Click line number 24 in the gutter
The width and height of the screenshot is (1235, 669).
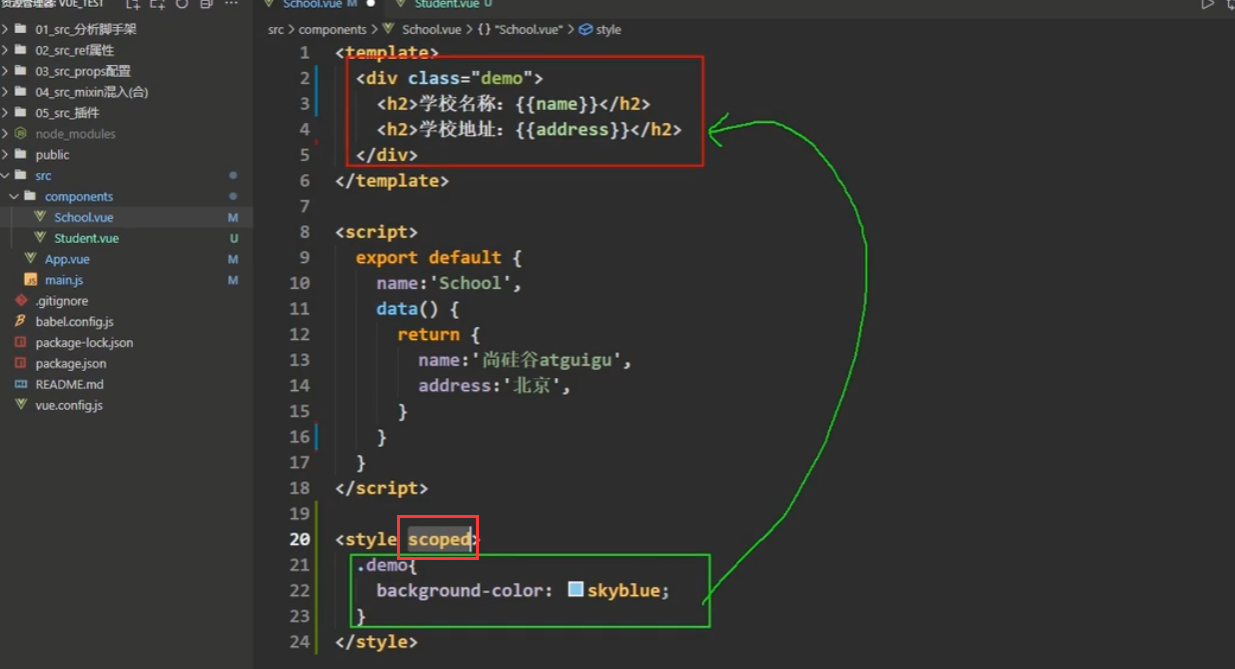click(300, 642)
